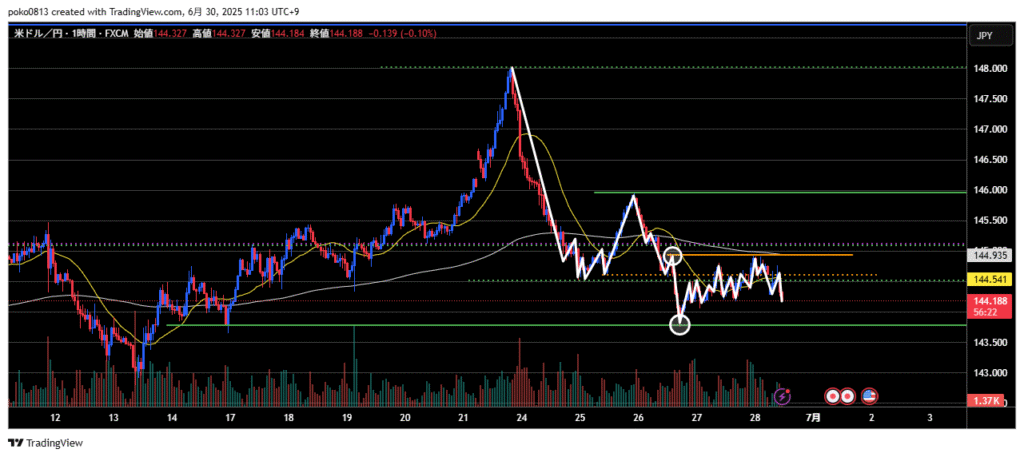Open the US flag economic event icon
1024x457 pixels.
[869, 397]
